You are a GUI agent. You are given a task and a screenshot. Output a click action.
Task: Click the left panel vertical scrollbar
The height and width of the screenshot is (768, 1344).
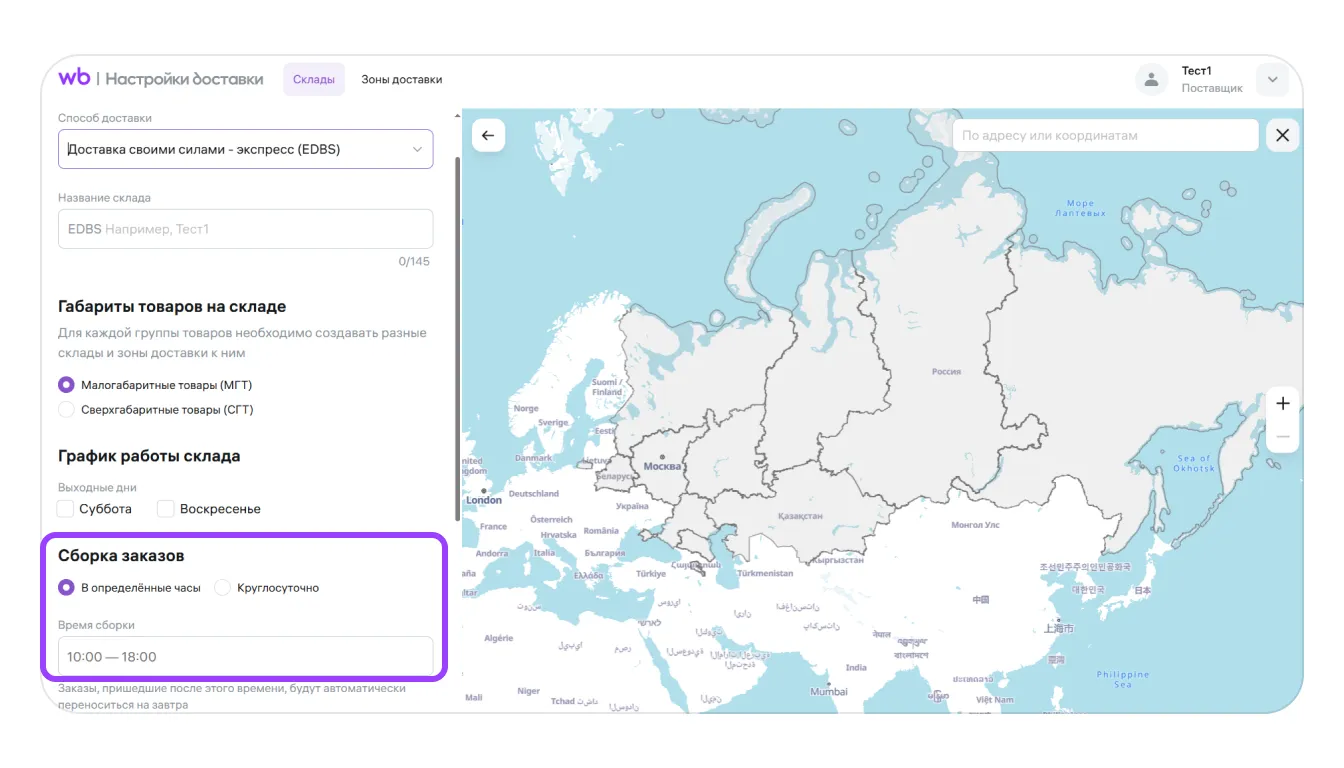point(457,340)
